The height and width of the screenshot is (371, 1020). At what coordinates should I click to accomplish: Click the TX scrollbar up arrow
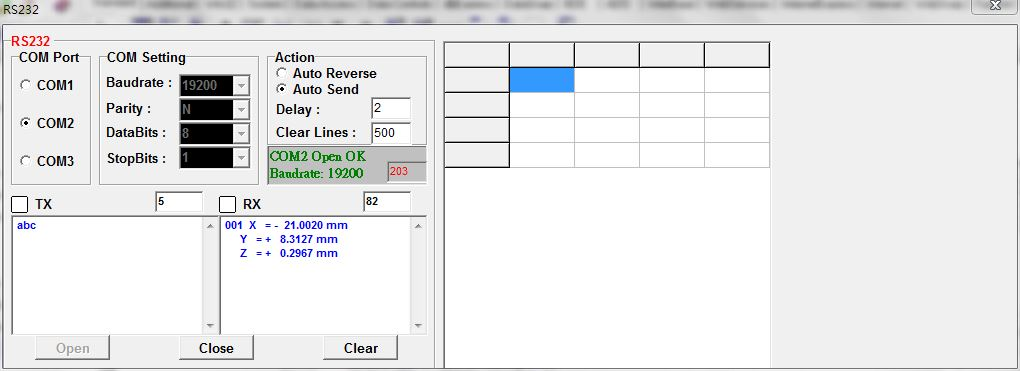point(210,226)
